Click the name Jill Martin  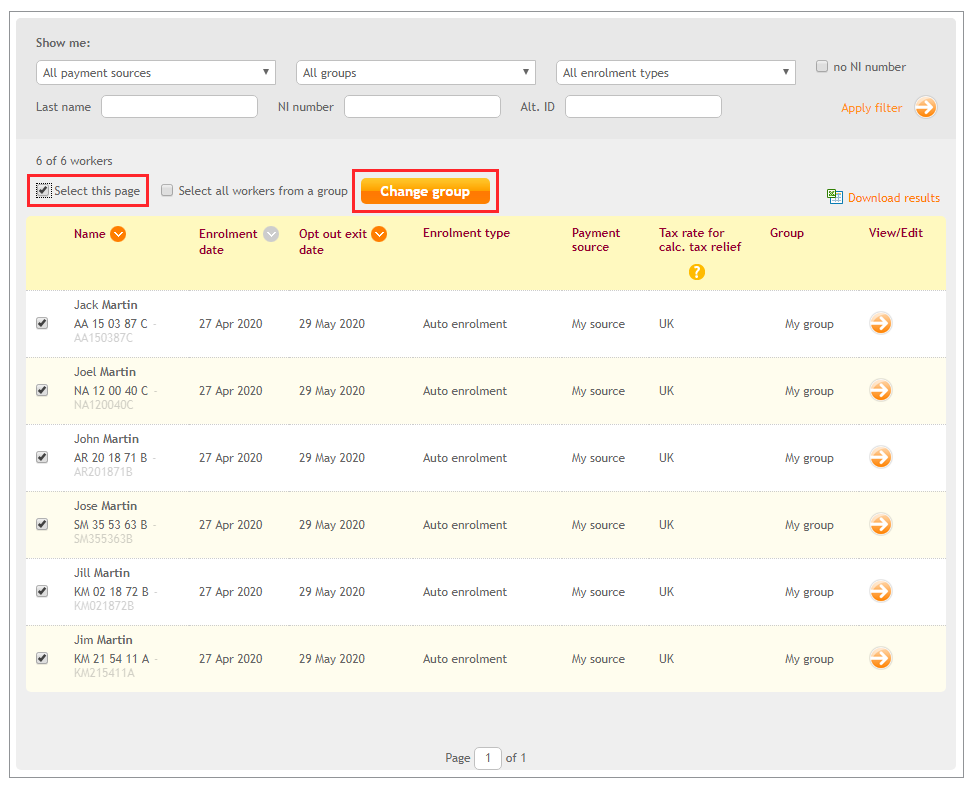(x=102, y=573)
